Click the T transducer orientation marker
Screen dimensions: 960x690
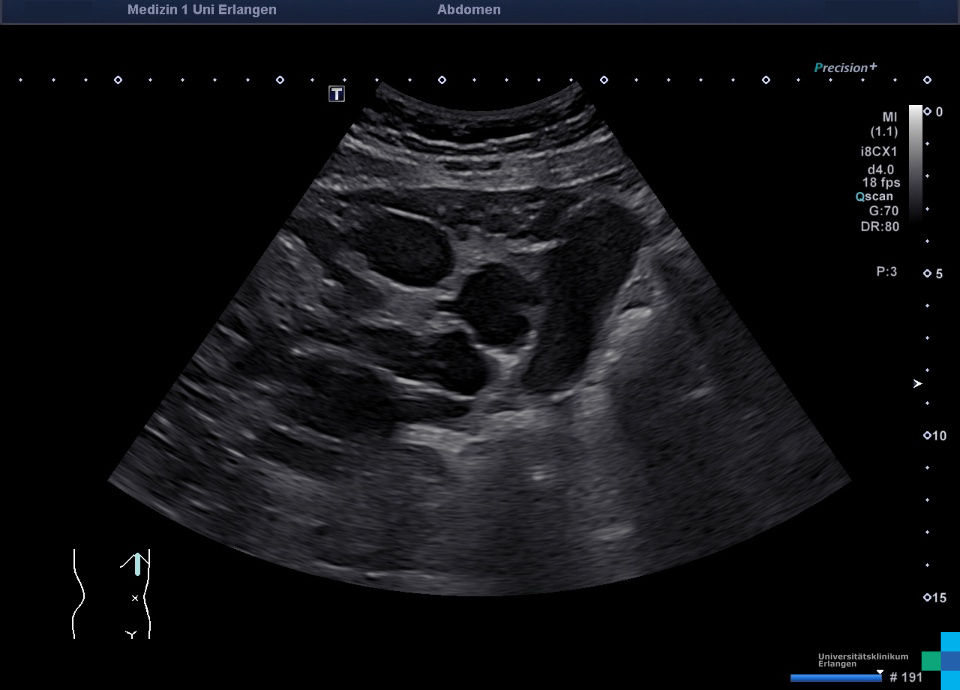point(337,94)
